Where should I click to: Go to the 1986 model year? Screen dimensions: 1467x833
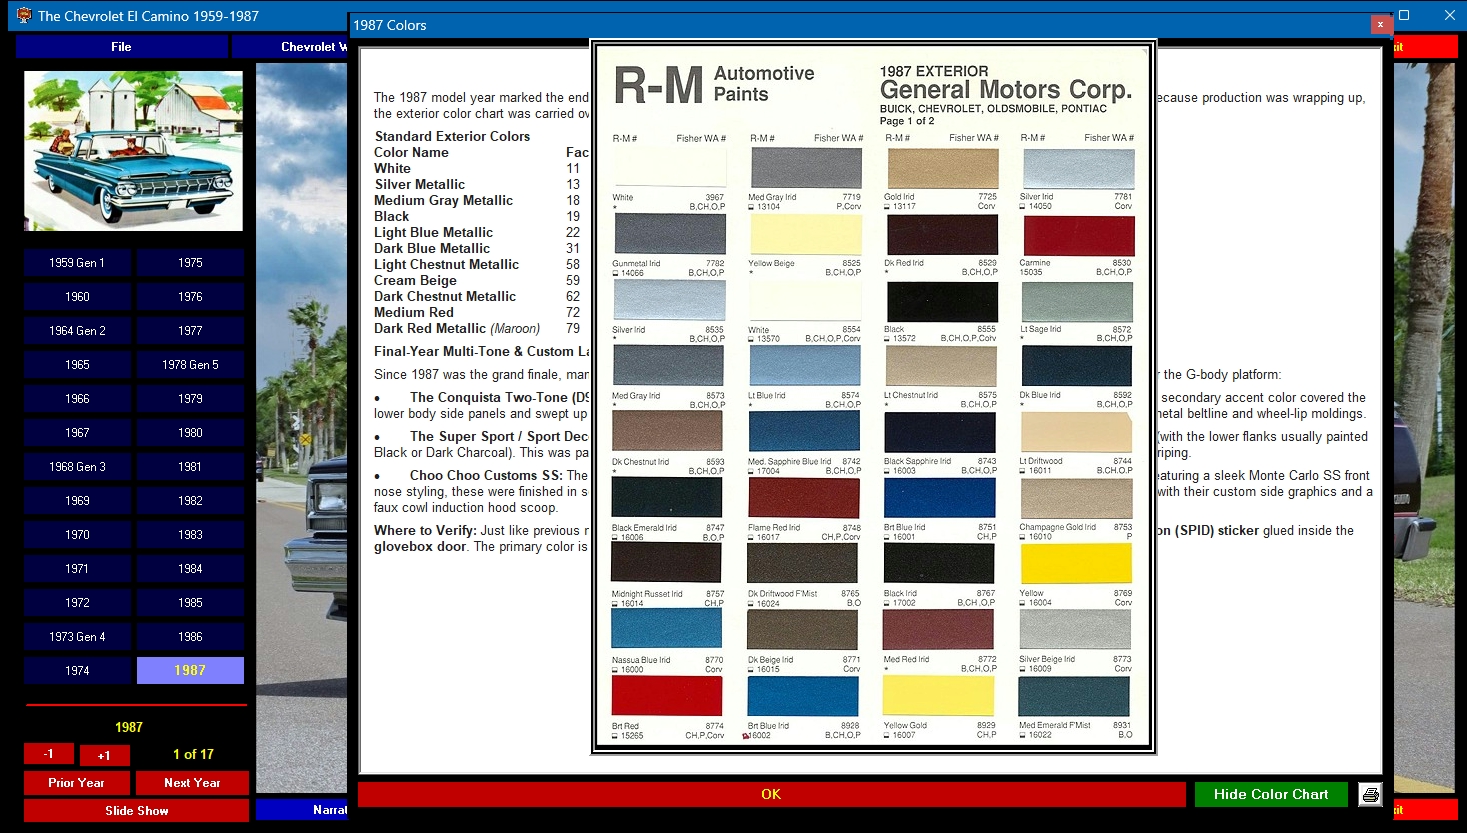(190, 637)
